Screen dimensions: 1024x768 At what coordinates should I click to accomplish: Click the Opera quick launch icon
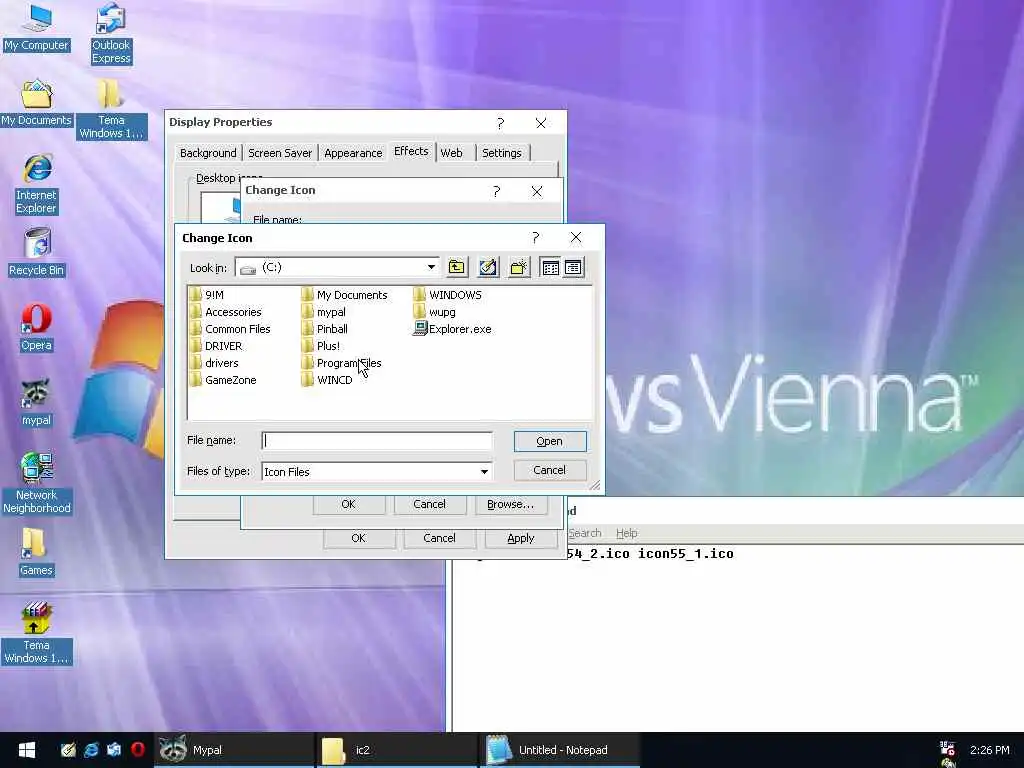tap(137, 750)
